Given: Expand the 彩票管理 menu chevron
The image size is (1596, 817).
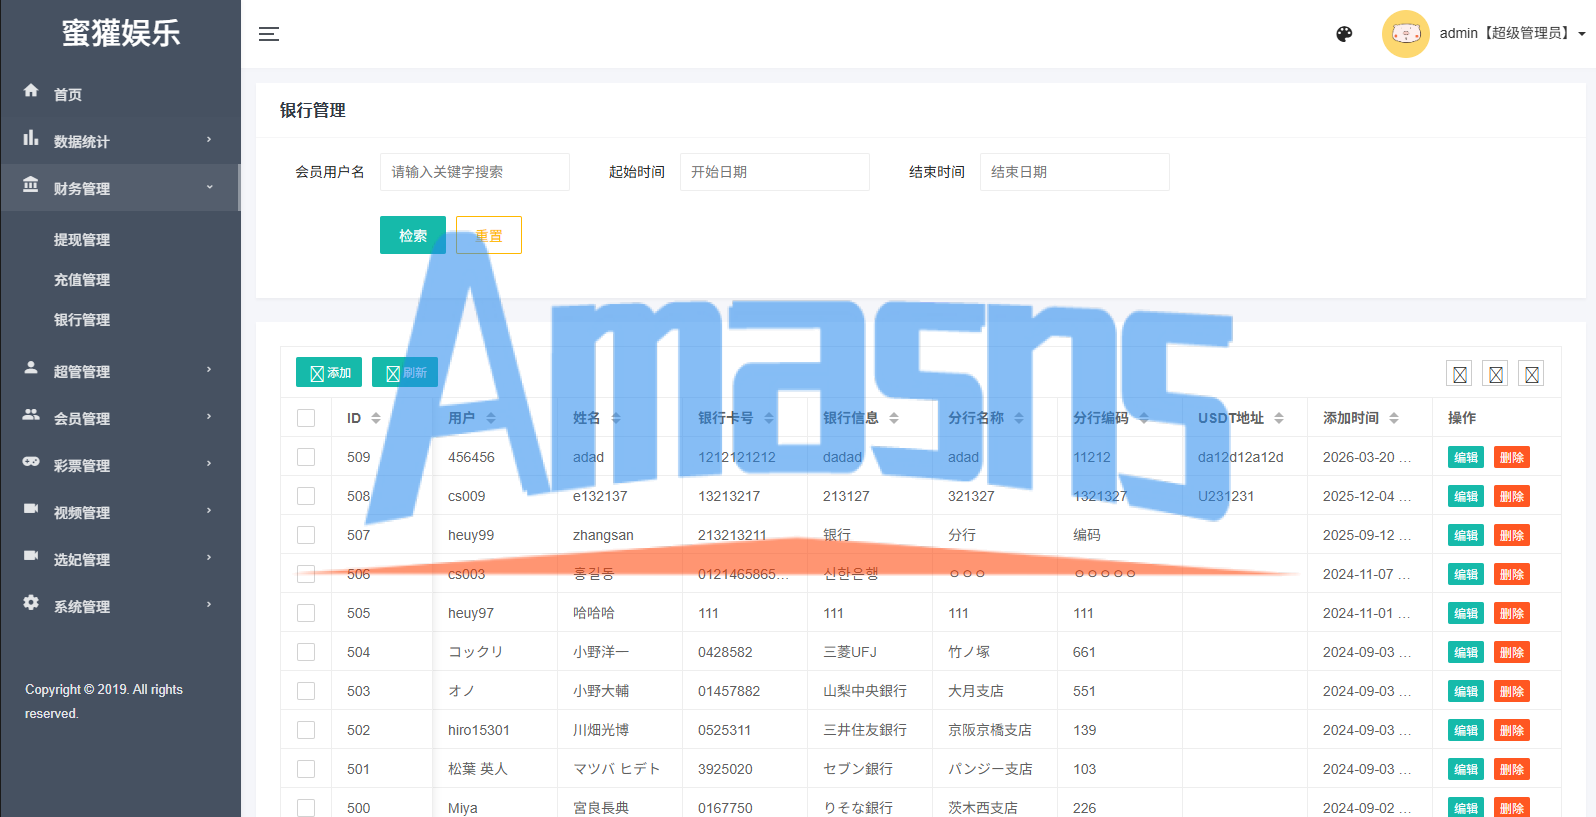Looking at the screenshot, I should (209, 463).
